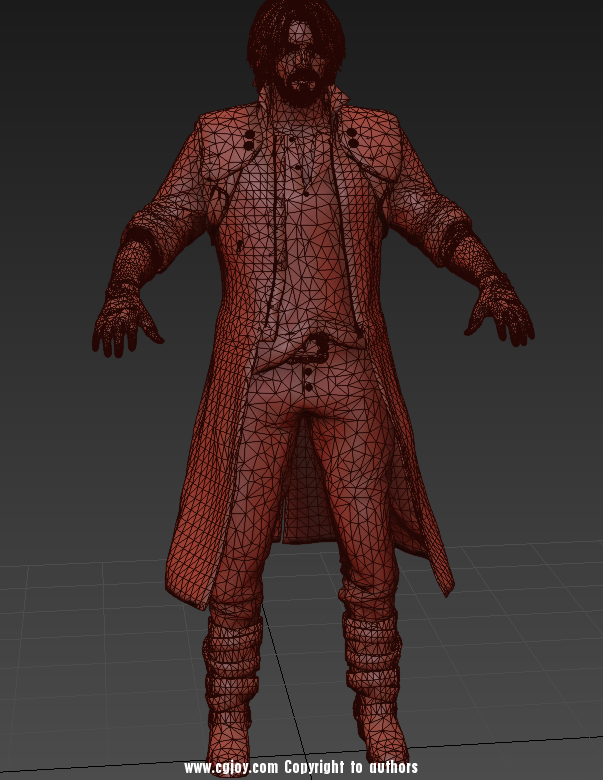
Task: Select the rolled sleeve cuff on the left arm
Action: [x=140, y=245]
